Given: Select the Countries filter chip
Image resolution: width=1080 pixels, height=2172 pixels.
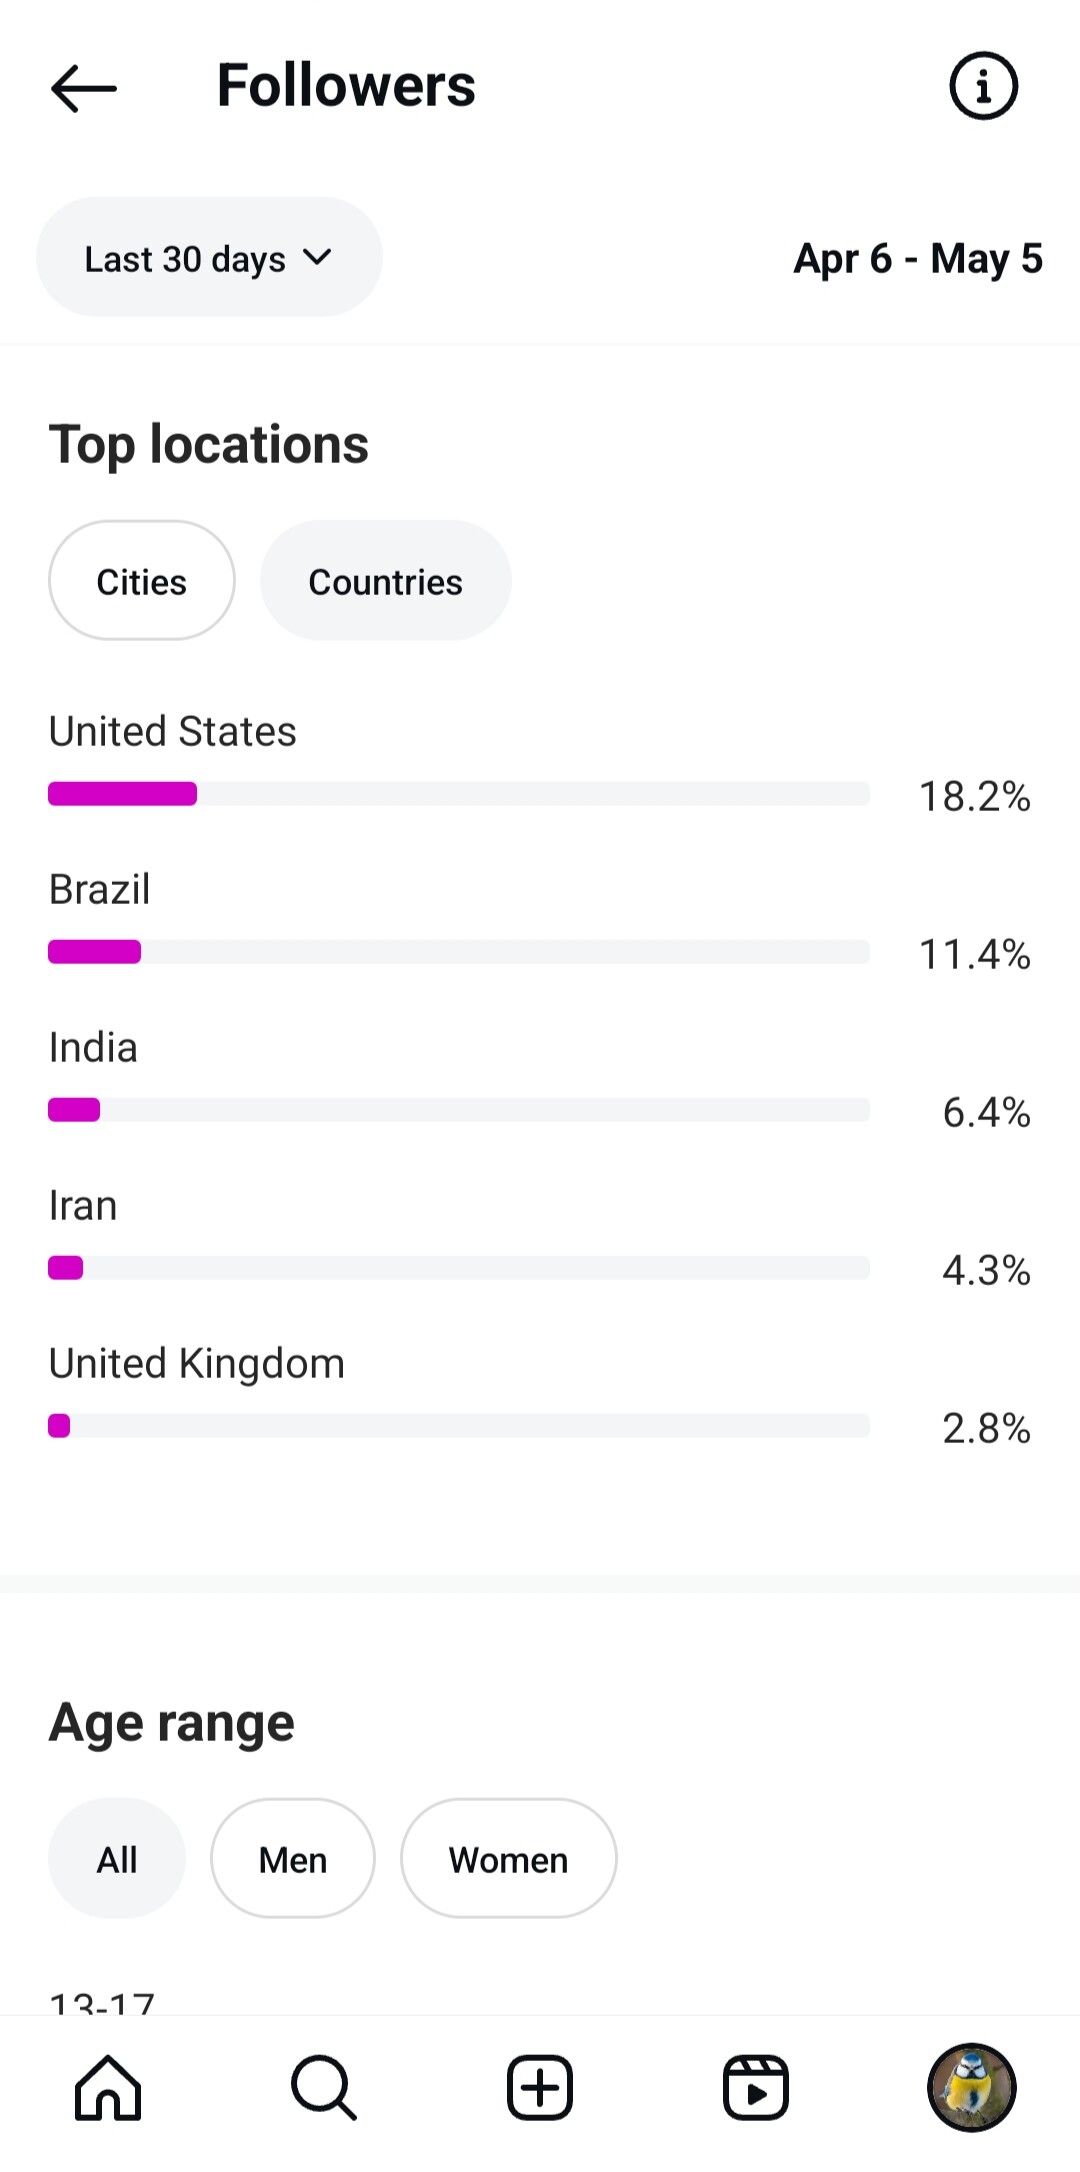Looking at the screenshot, I should pos(385,581).
